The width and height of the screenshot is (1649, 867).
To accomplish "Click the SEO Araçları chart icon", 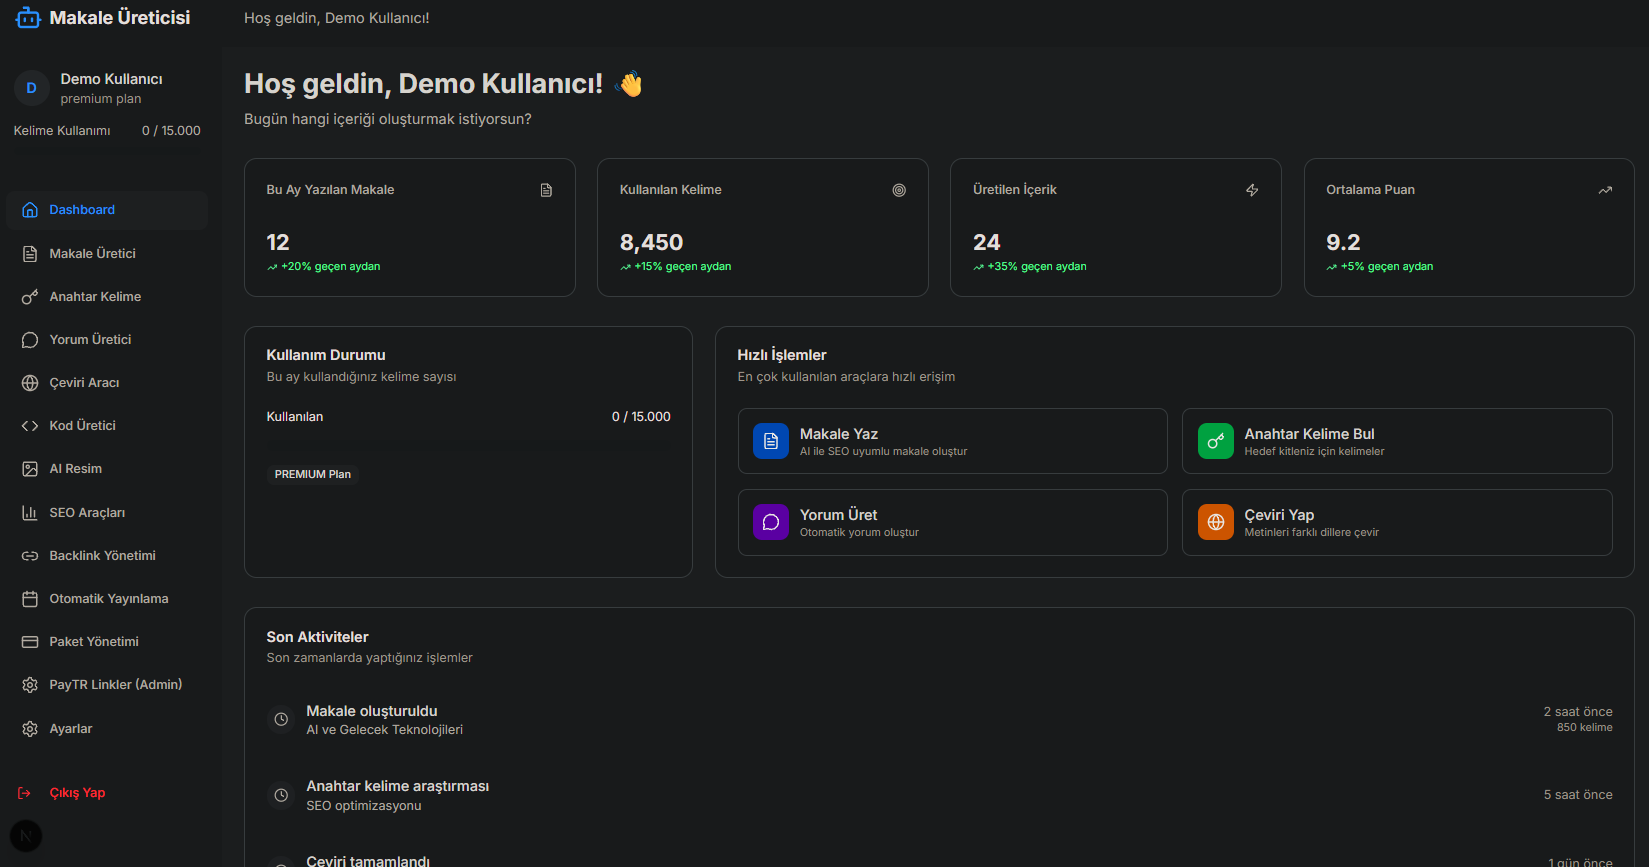I will [30, 513].
